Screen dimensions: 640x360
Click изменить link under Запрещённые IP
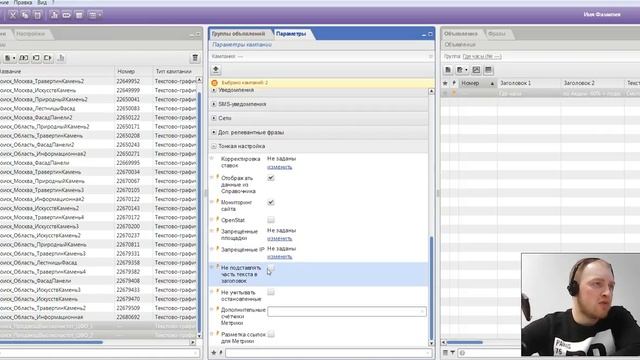click(x=280, y=257)
